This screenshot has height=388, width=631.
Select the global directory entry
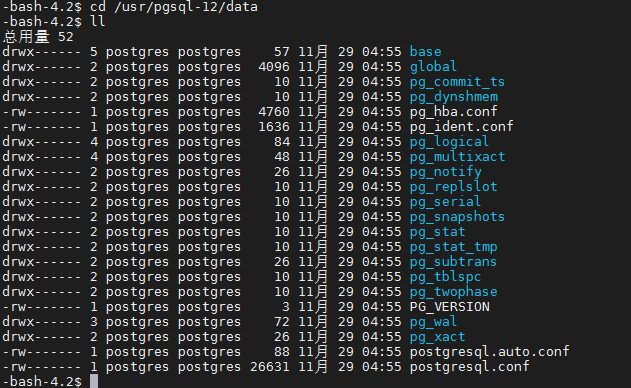tap(433, 66)
